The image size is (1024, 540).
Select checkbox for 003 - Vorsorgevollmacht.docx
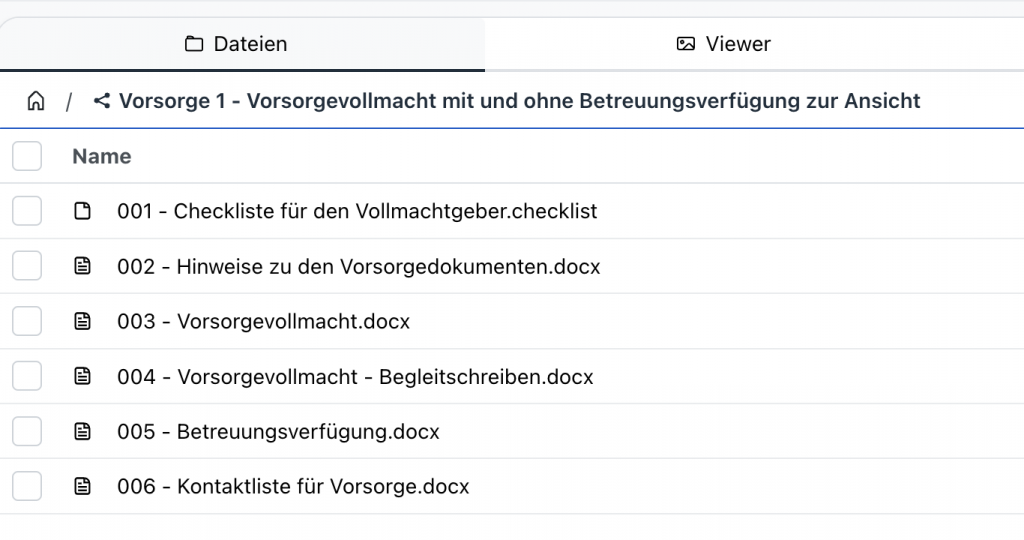coord(27,321)
